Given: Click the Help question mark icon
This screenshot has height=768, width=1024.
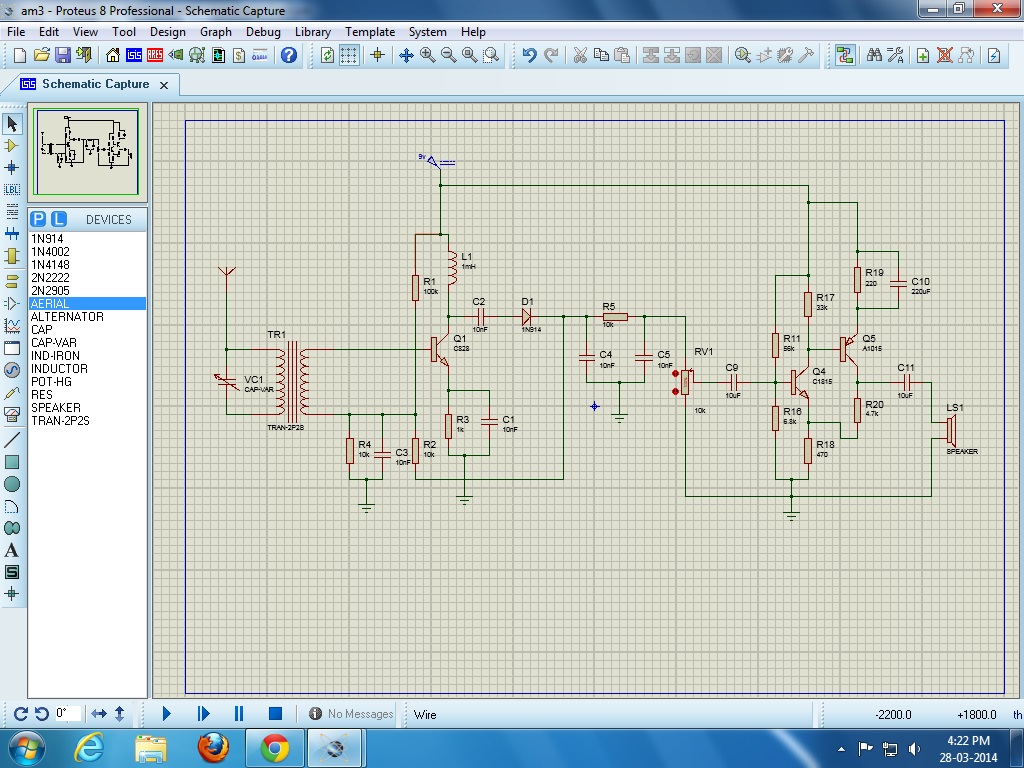Looking at the screenshot, I should [289, 55].
